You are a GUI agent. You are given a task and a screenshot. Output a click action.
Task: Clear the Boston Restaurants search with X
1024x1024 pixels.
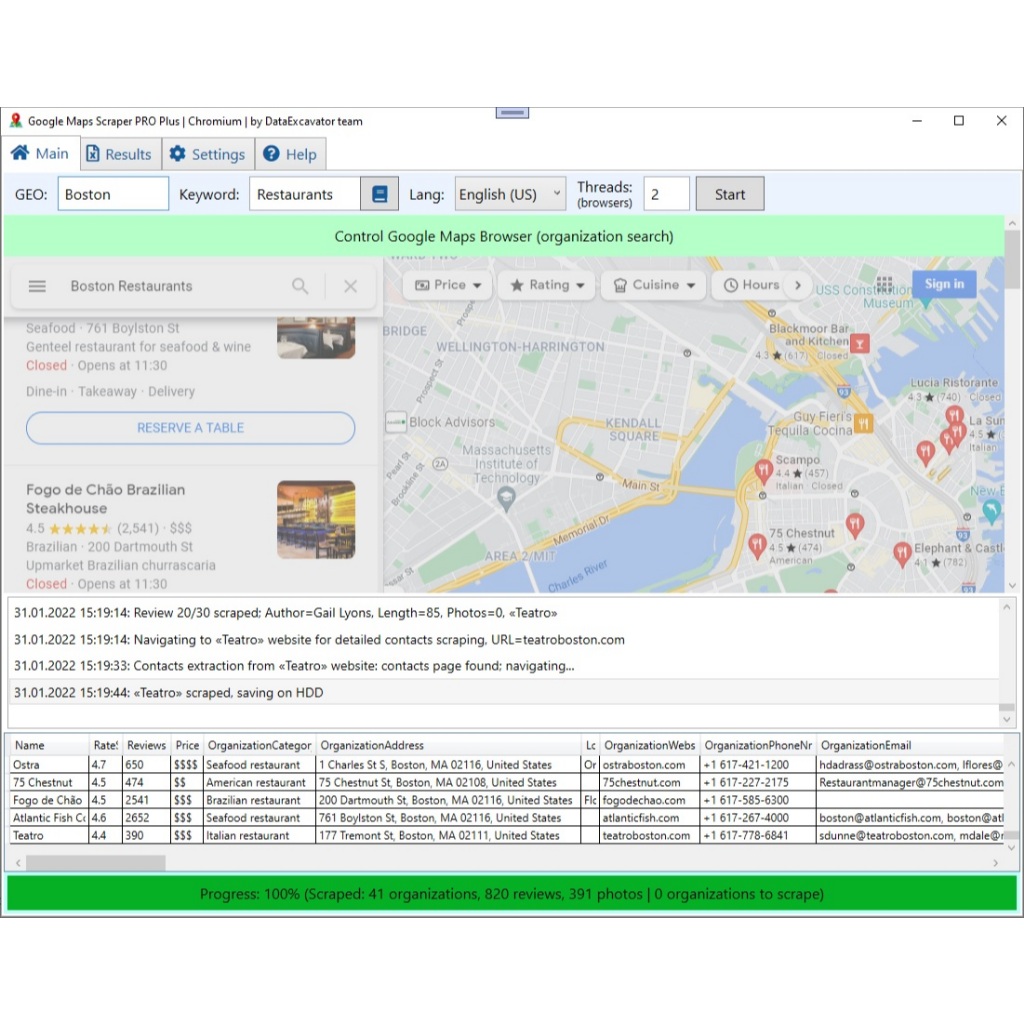tap(350, 286)
